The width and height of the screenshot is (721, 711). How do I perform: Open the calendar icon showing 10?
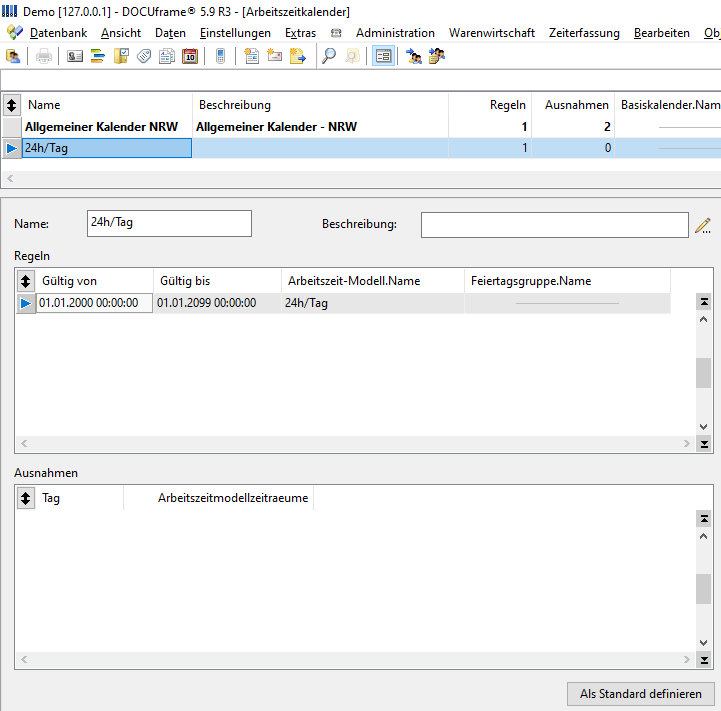pyautogui.click(x=190, y=57)
